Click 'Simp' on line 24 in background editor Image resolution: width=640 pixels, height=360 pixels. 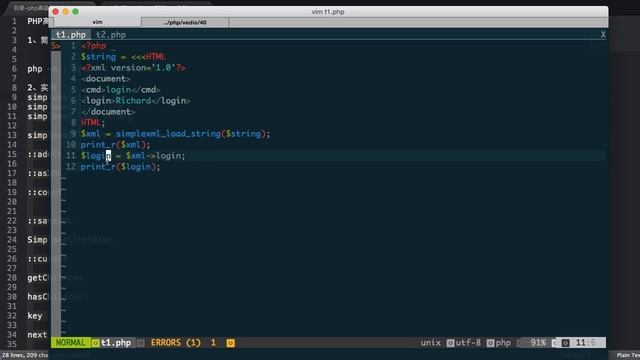coord(37,240)
